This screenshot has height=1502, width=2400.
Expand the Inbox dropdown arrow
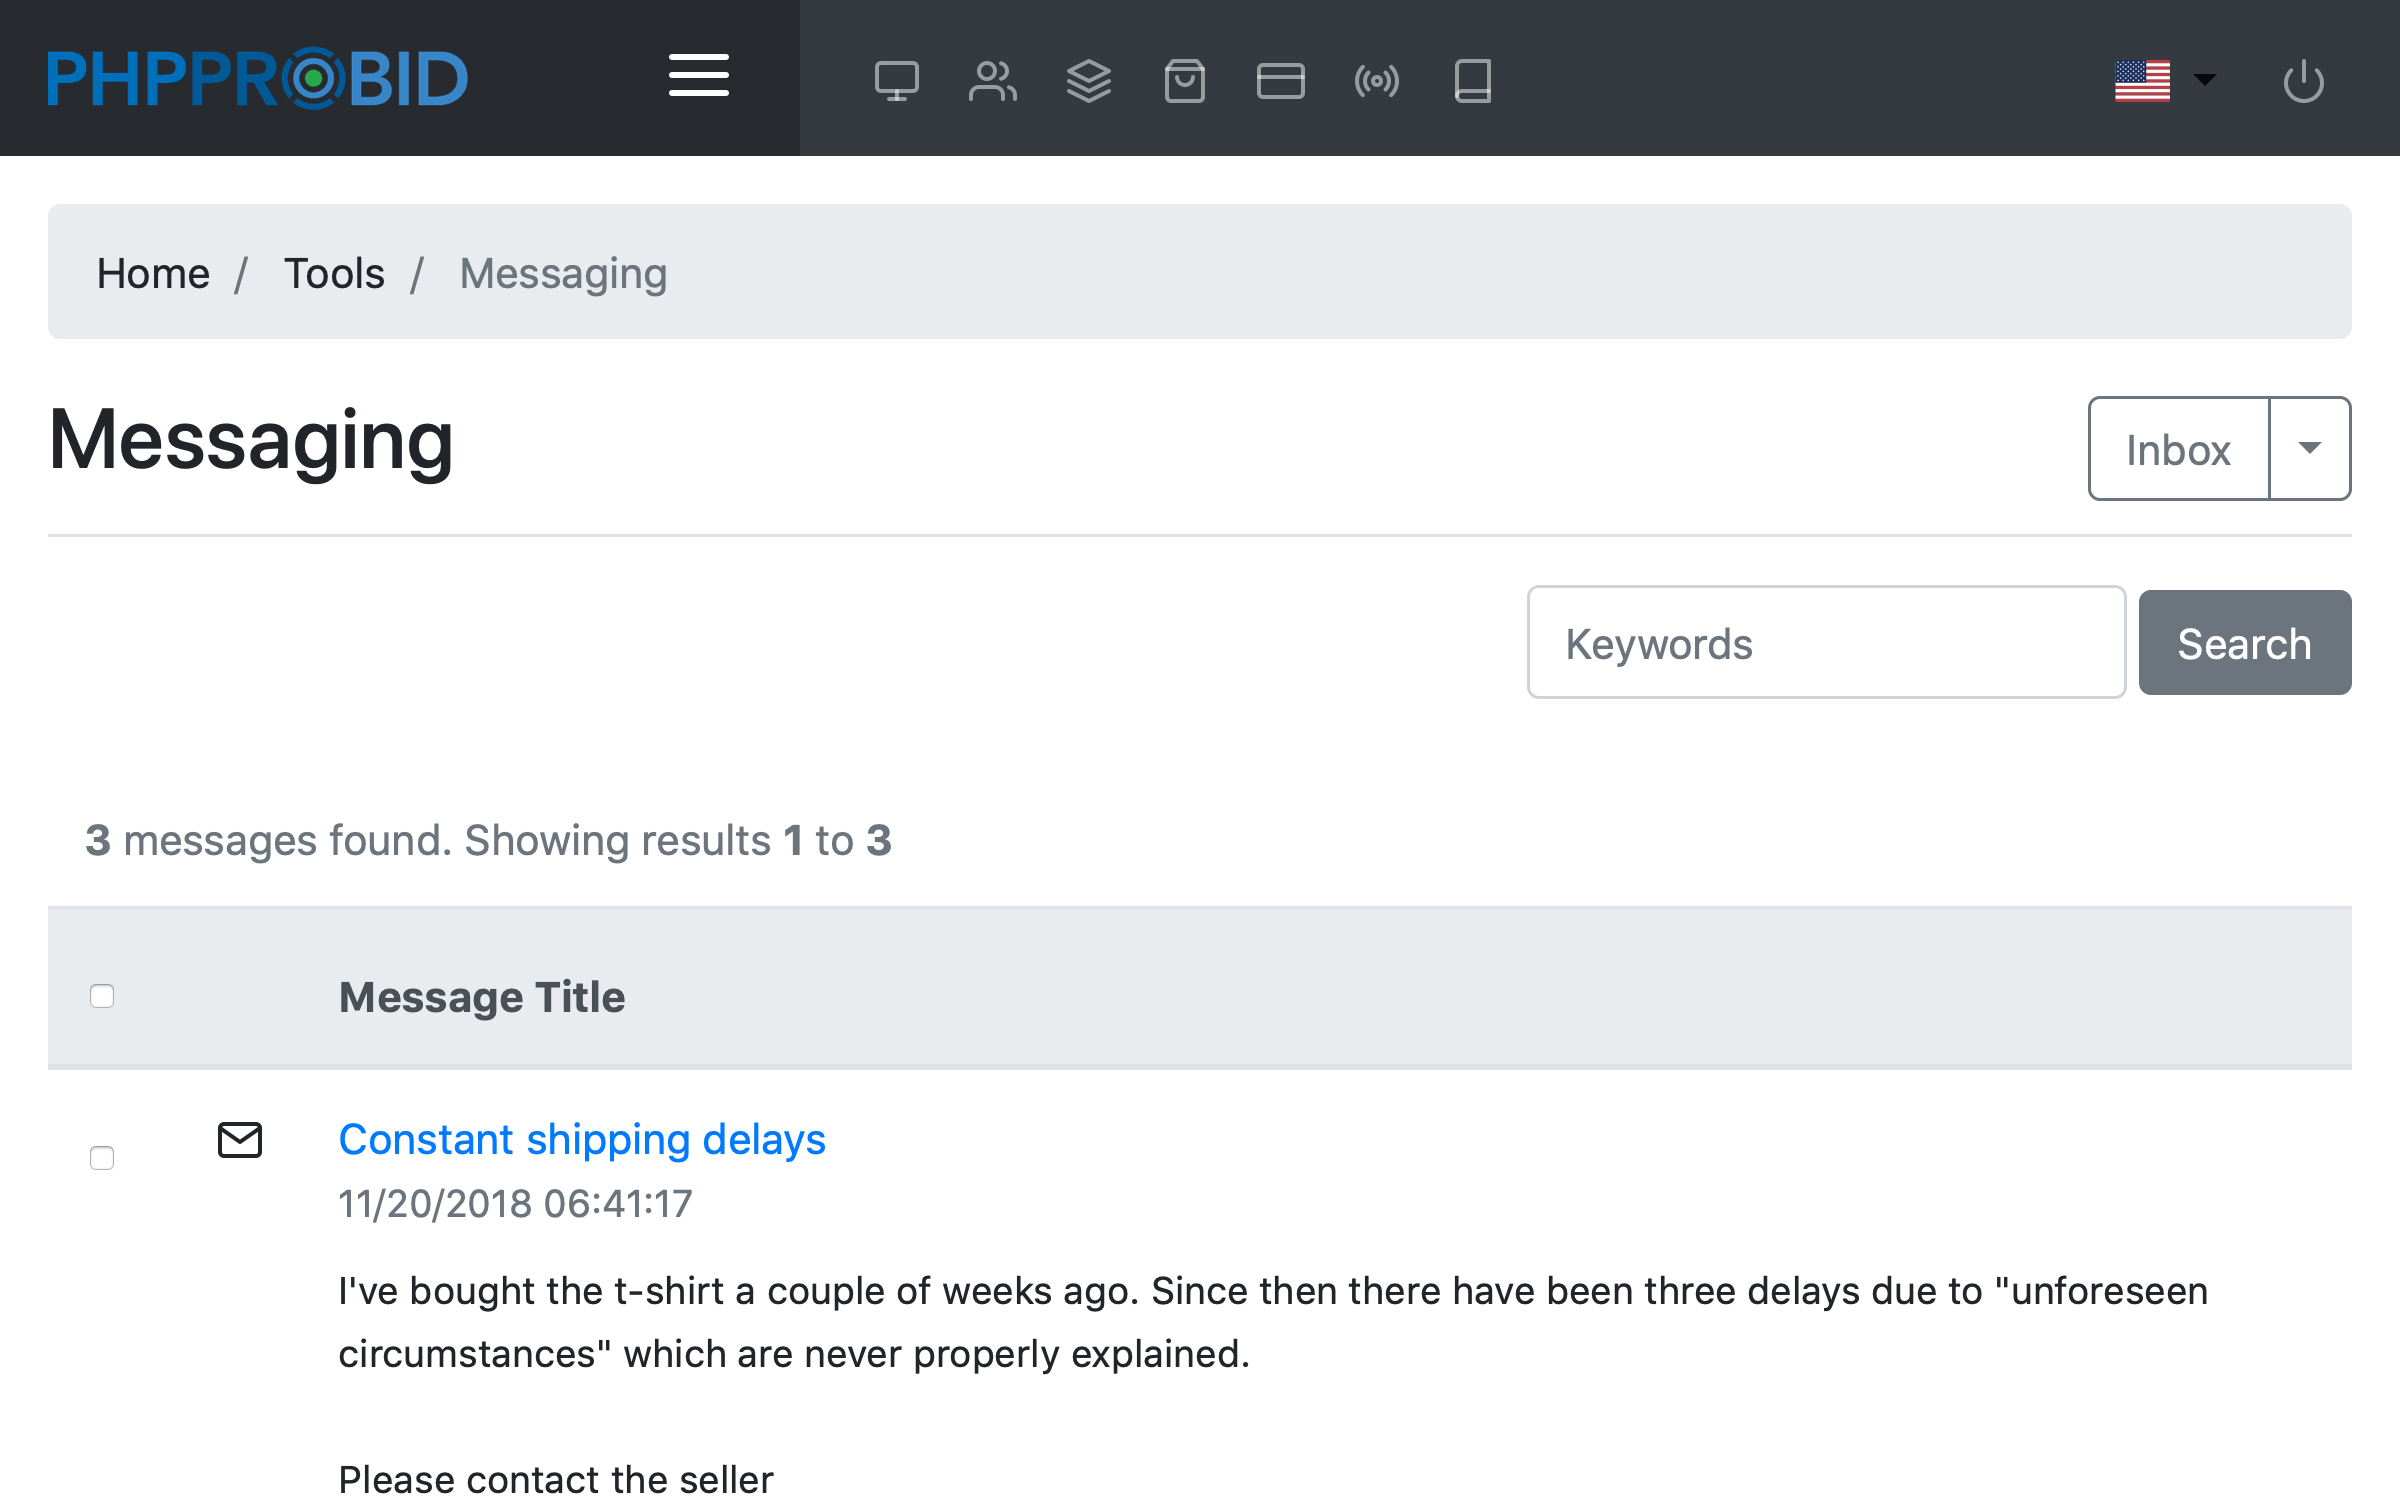(x=2309, y=448)
